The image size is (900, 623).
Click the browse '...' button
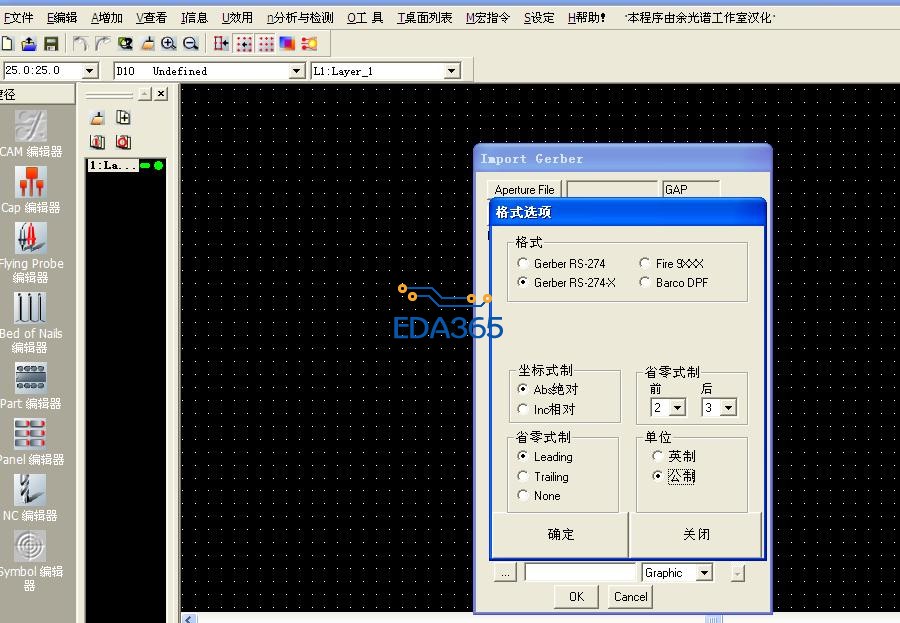505,572
